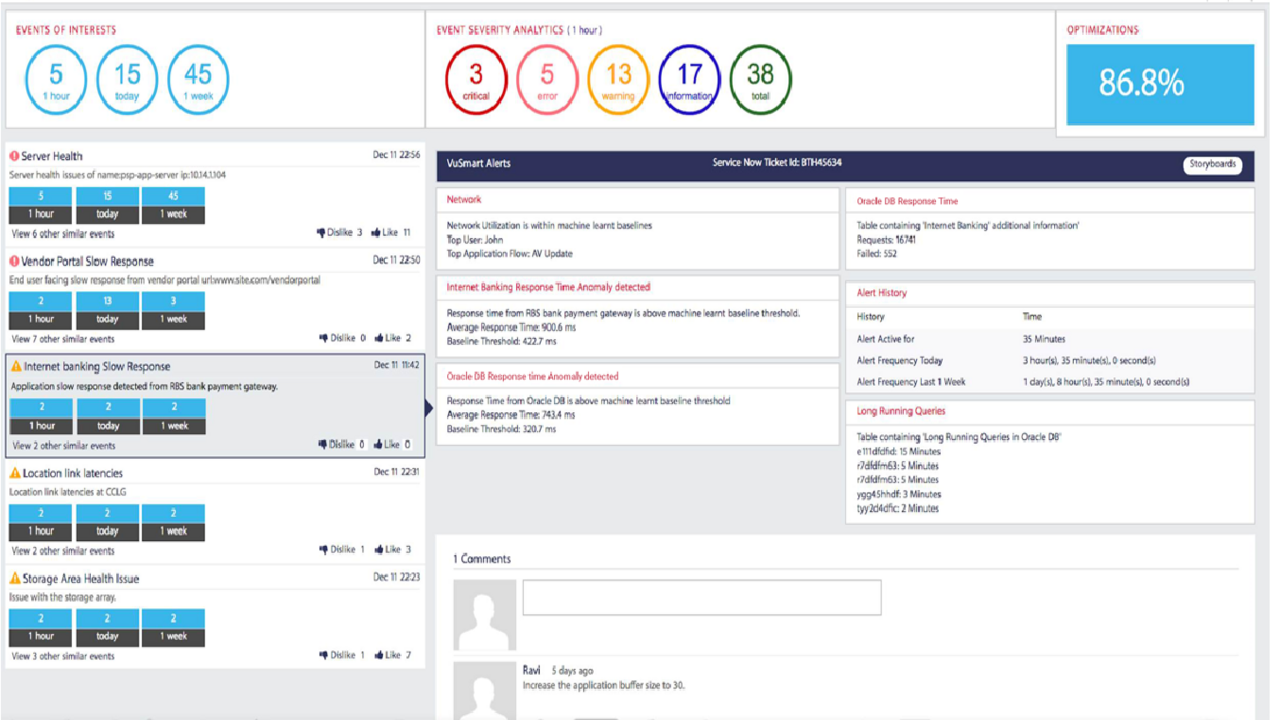Click thumbs-down Dislike icon on Vendor Portal event

click(324, 339)
